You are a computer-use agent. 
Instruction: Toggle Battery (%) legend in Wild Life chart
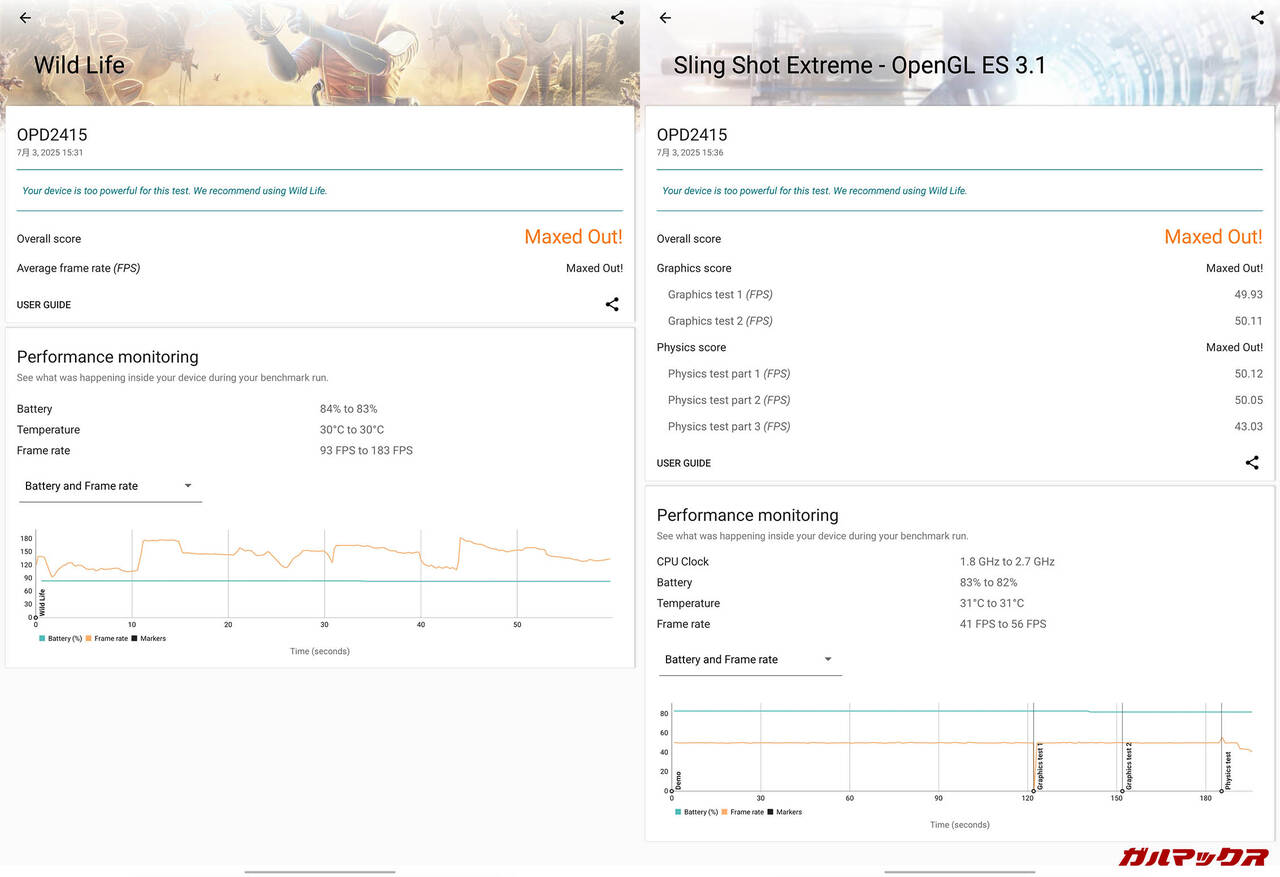tap(61, 638)
